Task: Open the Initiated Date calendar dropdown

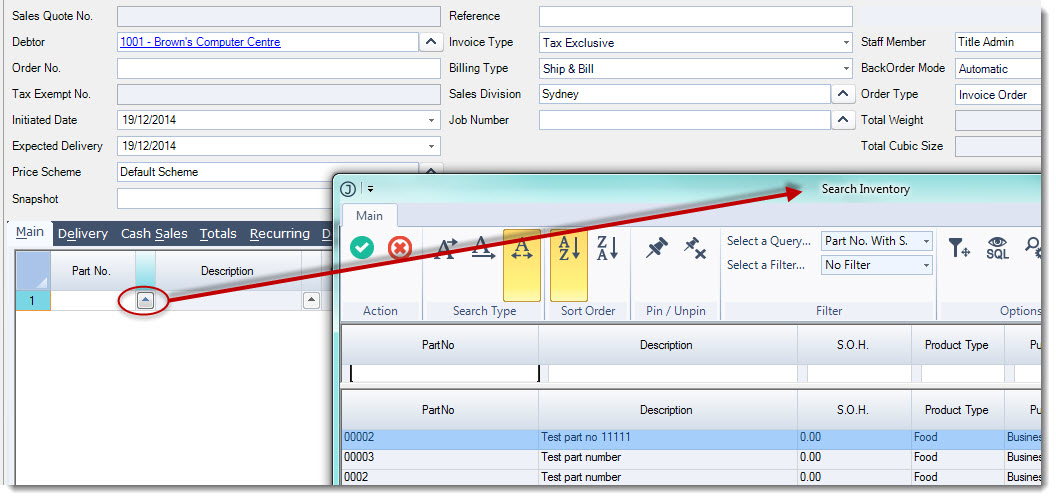Action: (x=432, y=121)
